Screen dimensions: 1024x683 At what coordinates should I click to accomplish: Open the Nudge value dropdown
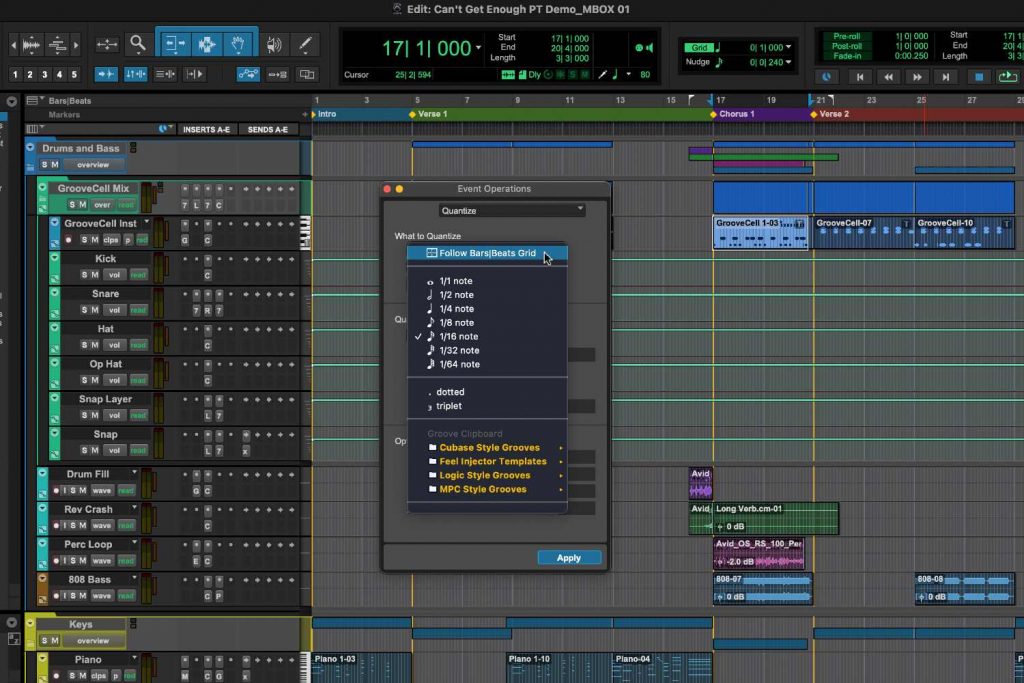coord(788,62)
